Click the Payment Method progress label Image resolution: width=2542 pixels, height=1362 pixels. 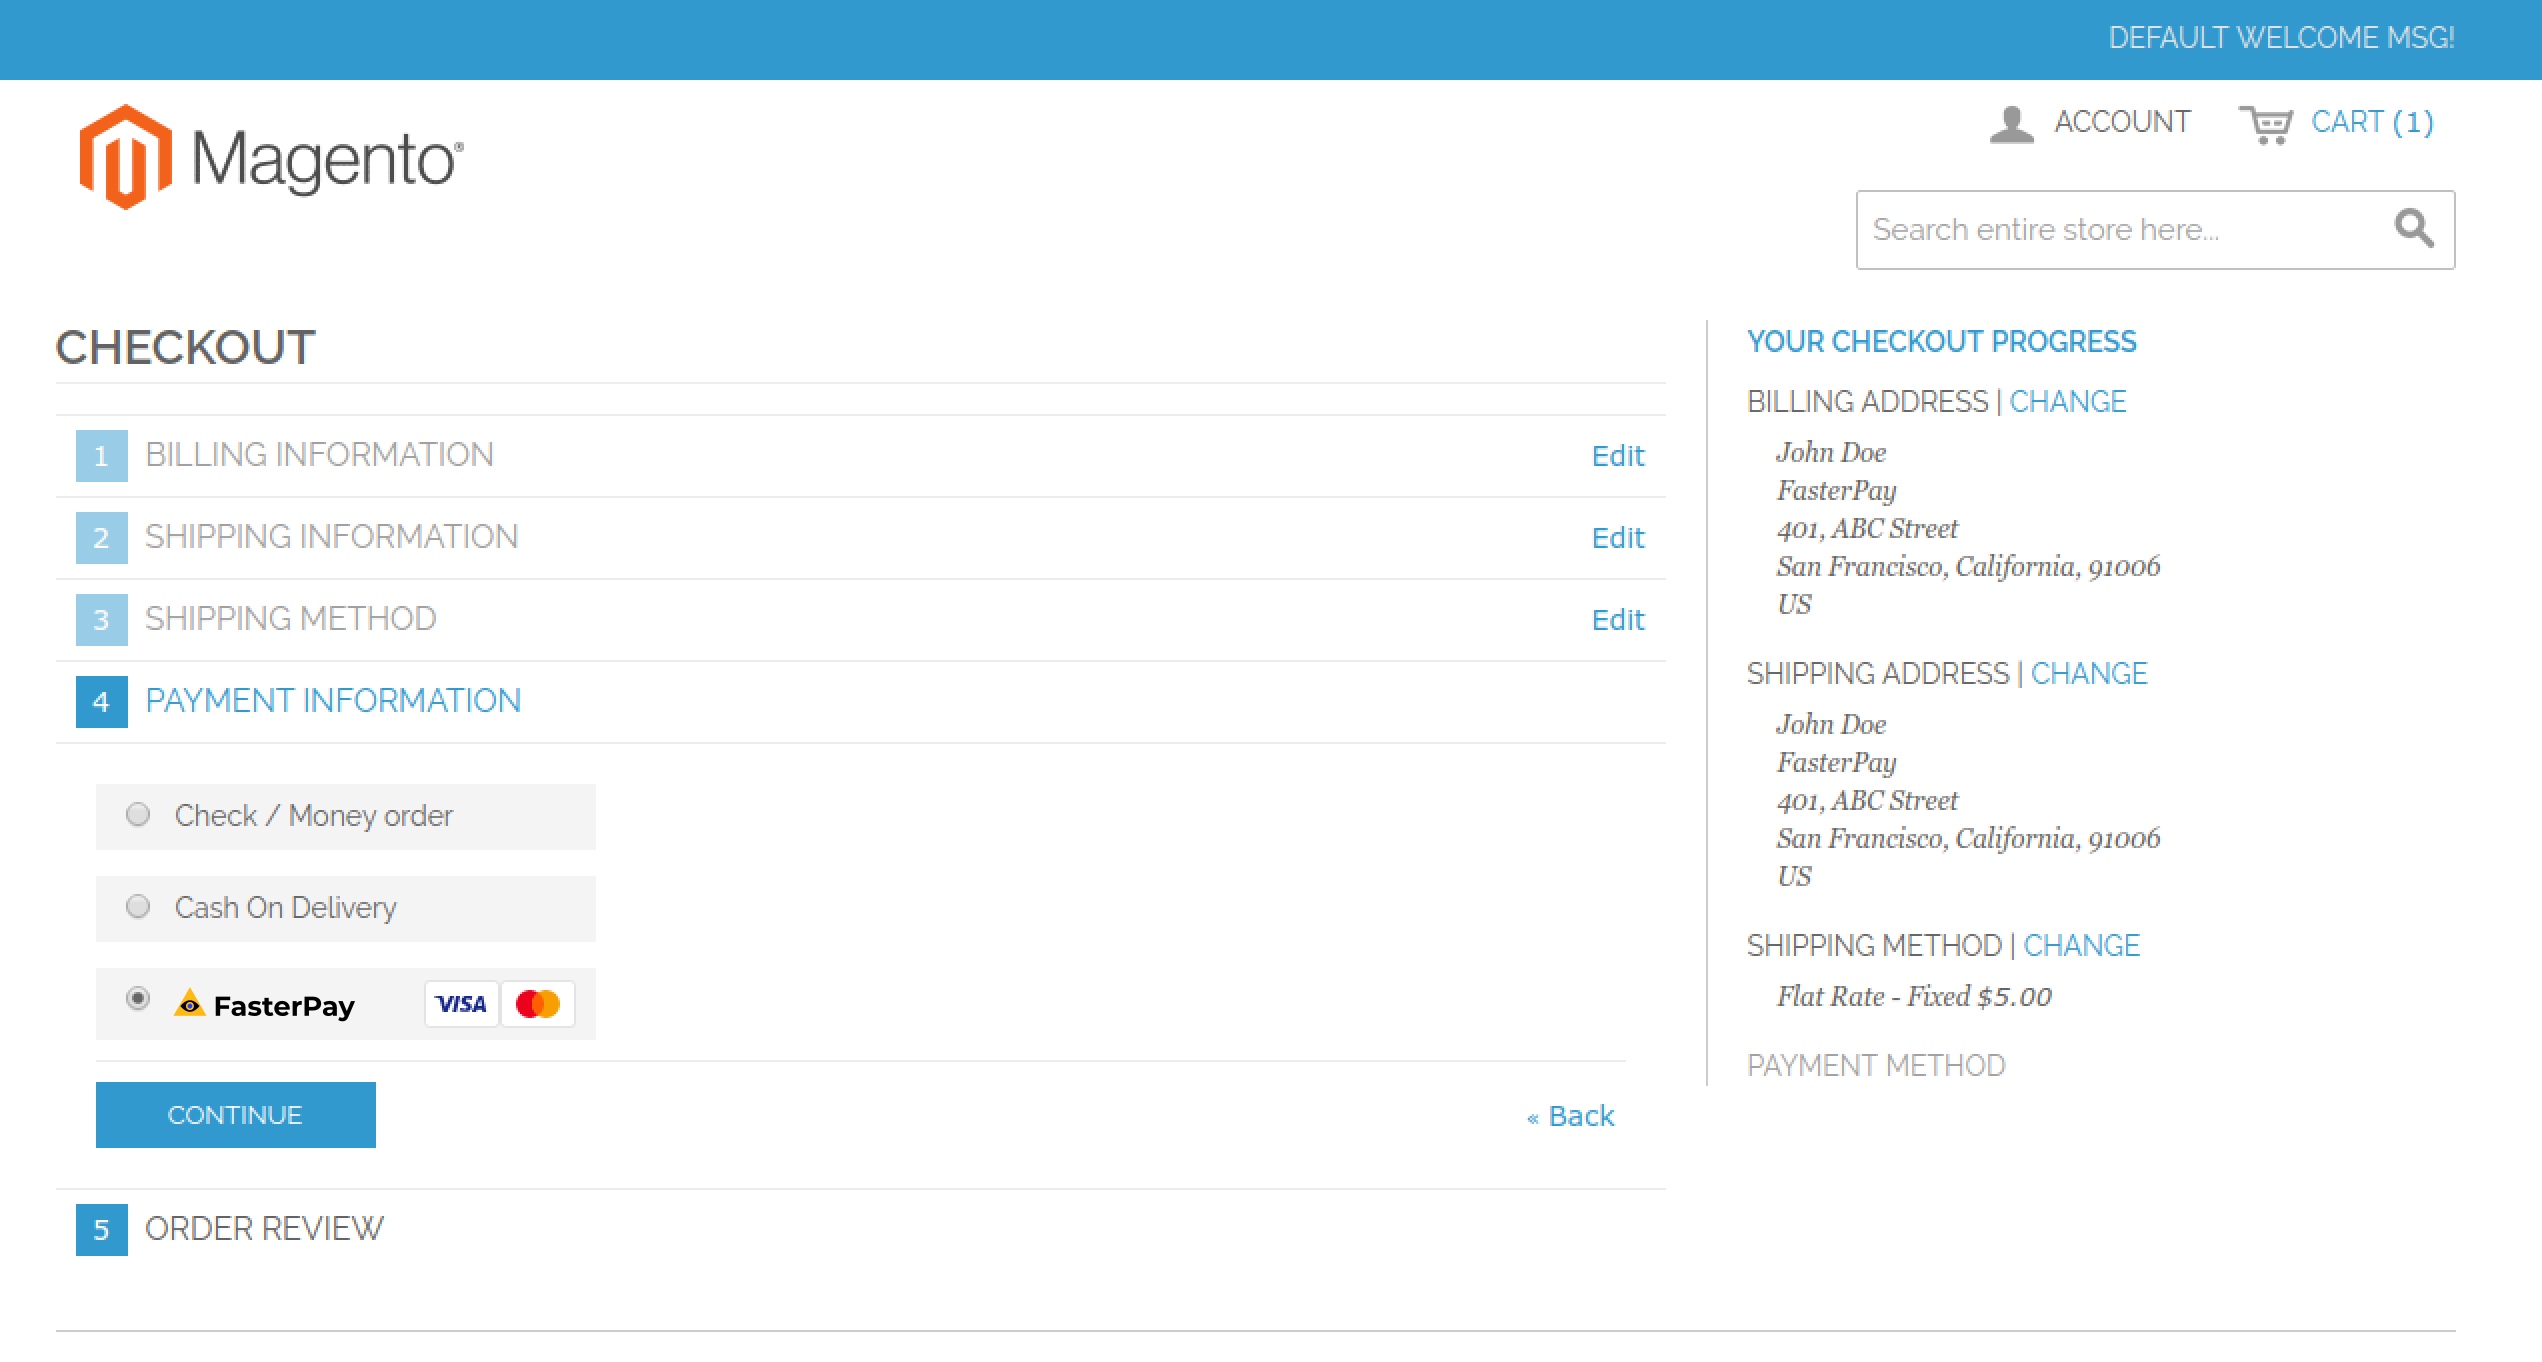[x=1876, y=1066]
